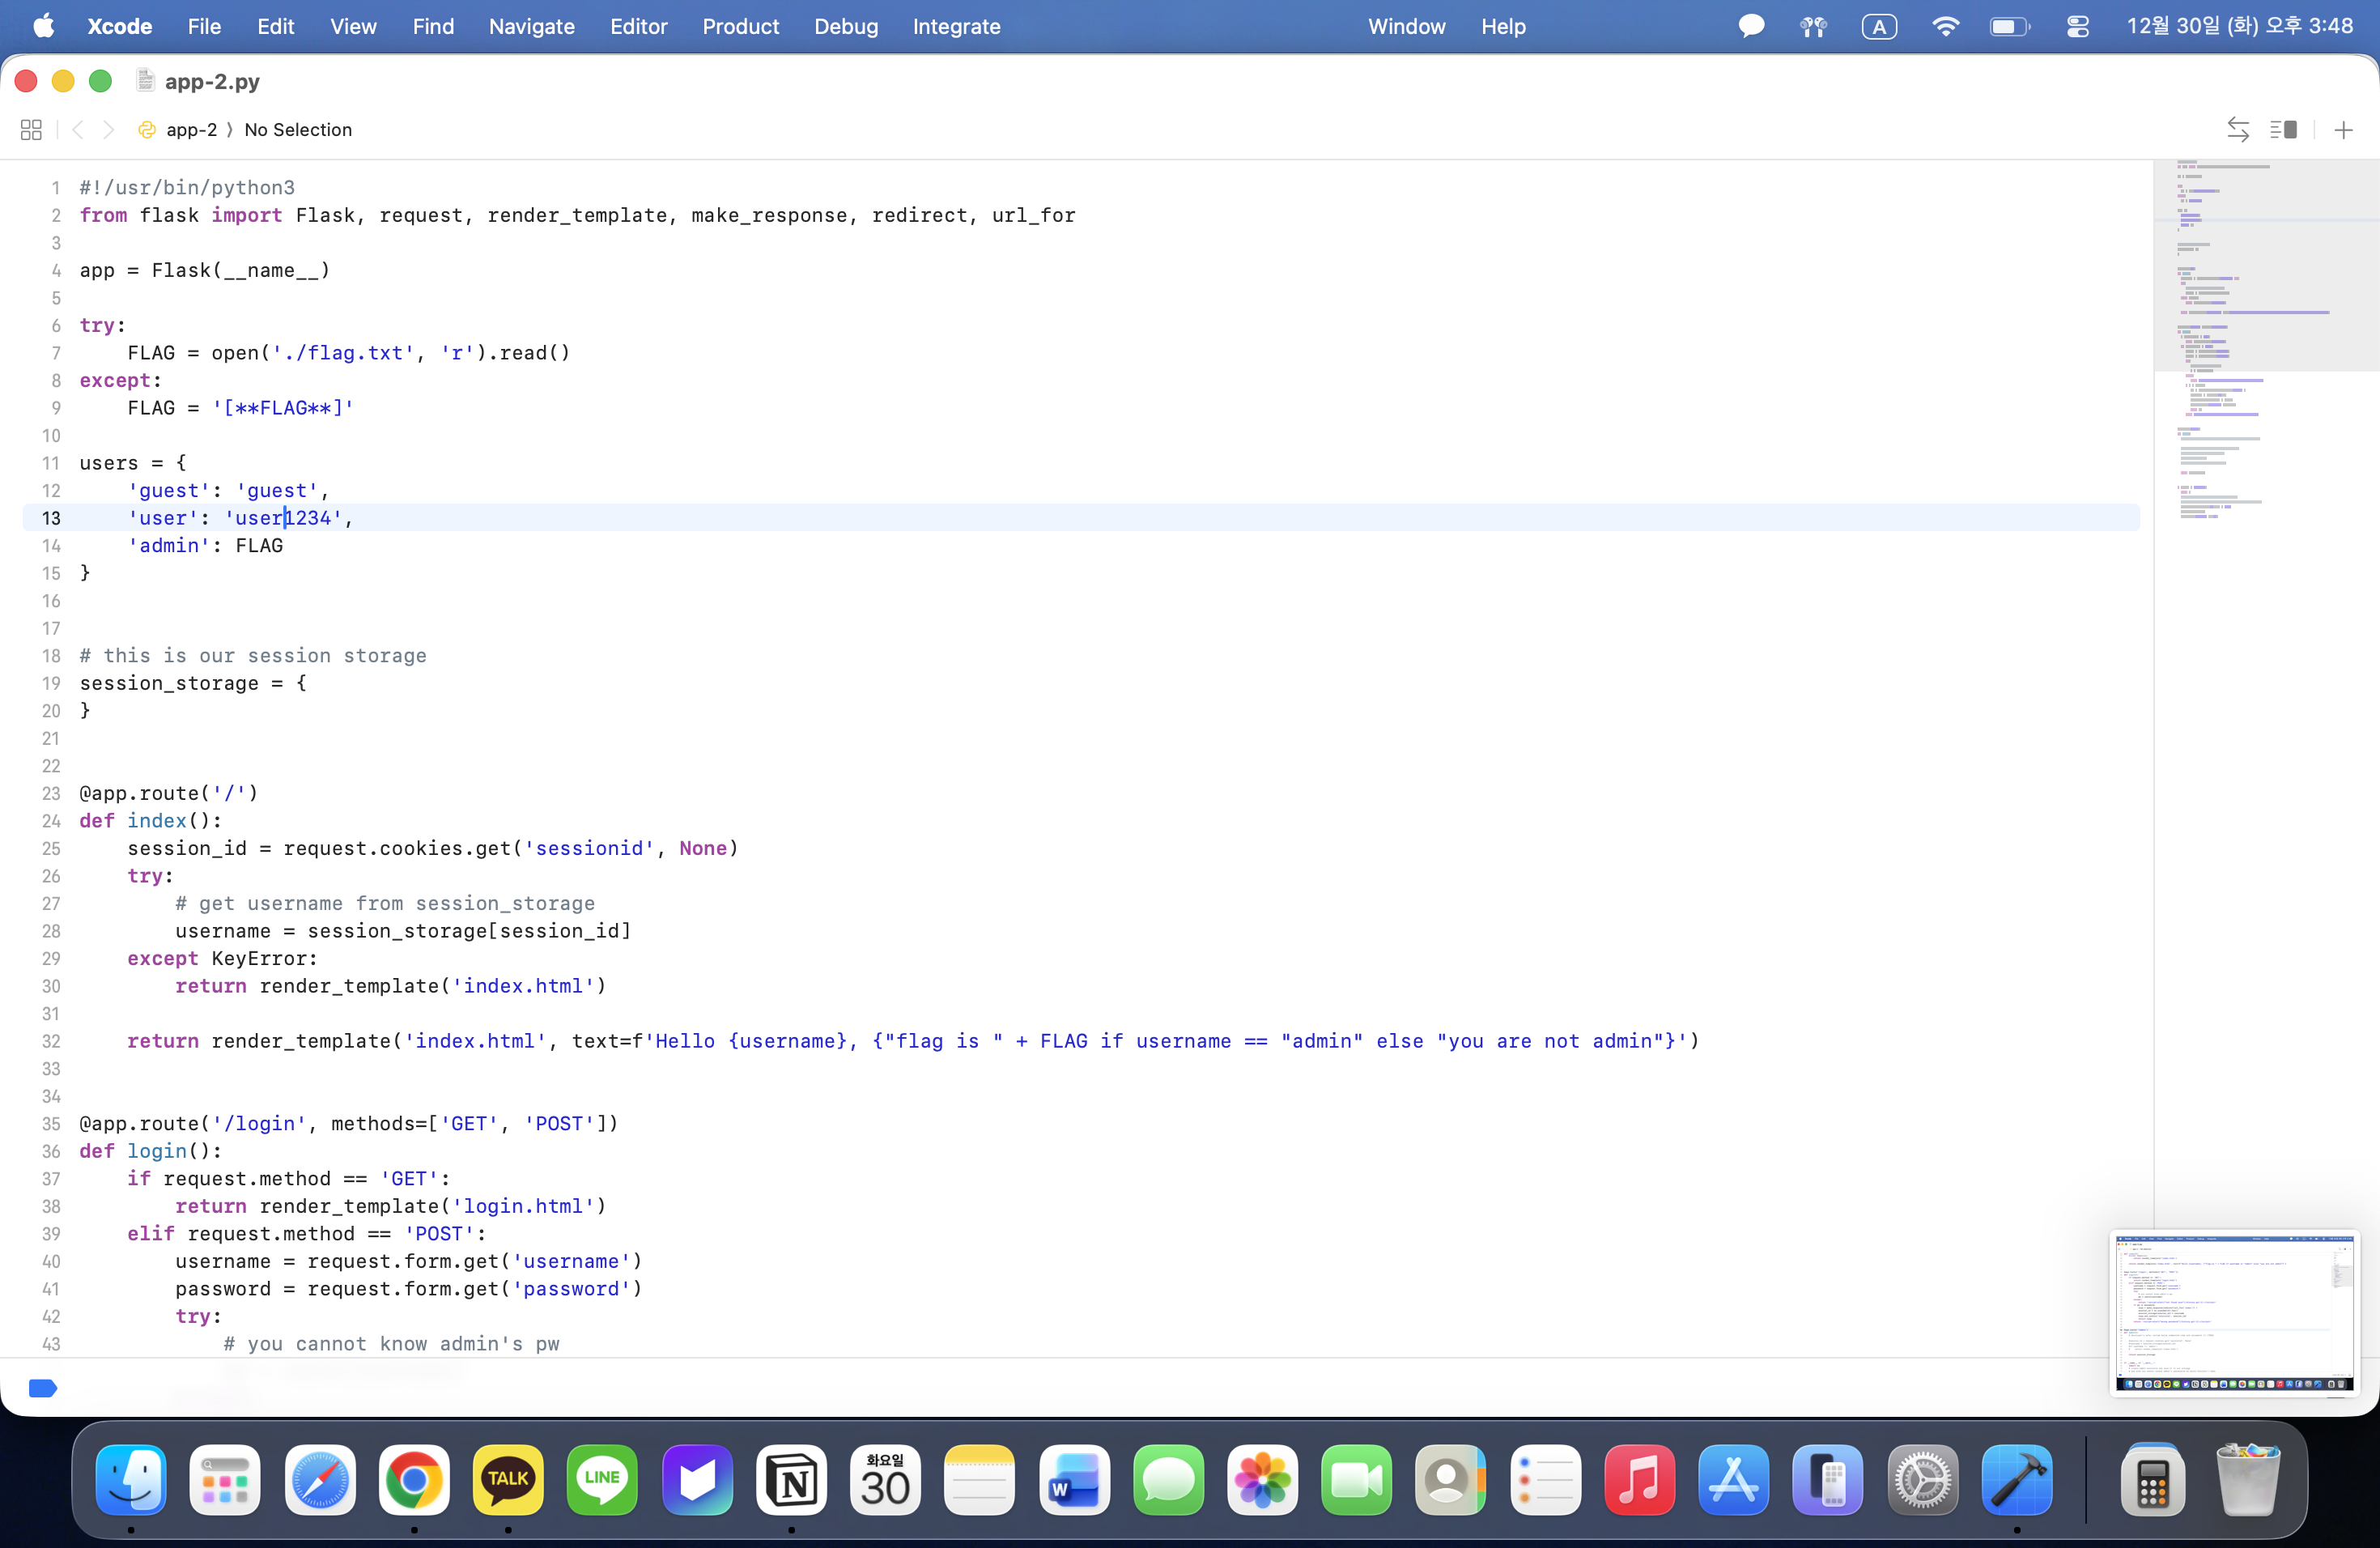2380x1548 pixels.
Task: Click the go back navigation arrow
Action: 78,130
